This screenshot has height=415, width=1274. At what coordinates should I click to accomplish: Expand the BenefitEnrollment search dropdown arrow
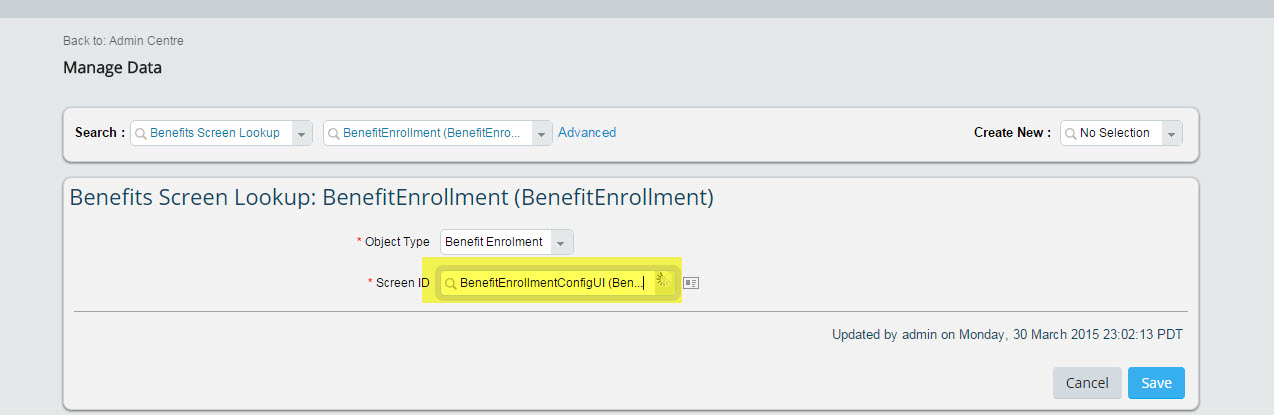(541, 133)
